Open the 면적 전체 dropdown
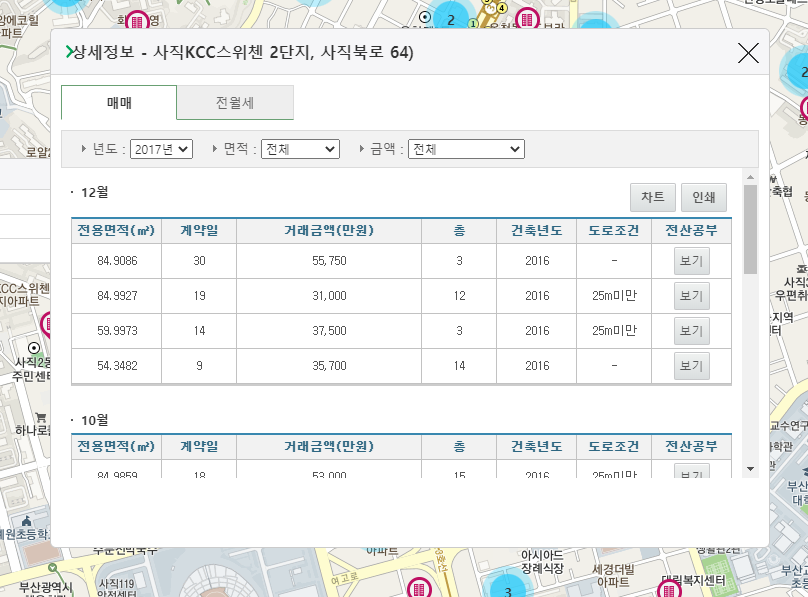 300,149
